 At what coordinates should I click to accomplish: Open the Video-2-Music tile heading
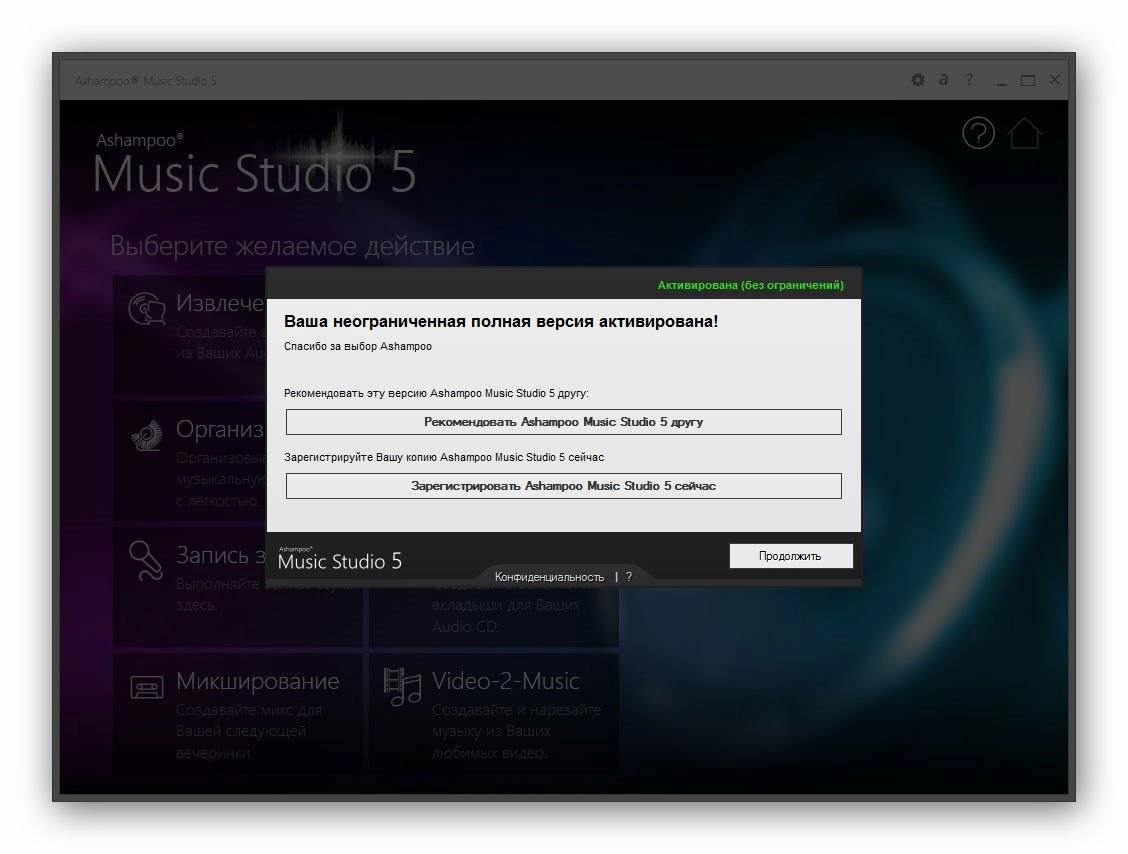pyautogui.click(x=505, y=681)
